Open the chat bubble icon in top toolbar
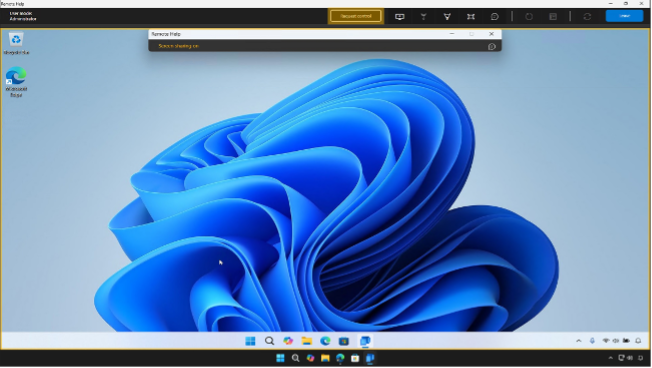This screenshot has width=652, height=368. click(x=494, y=17)
